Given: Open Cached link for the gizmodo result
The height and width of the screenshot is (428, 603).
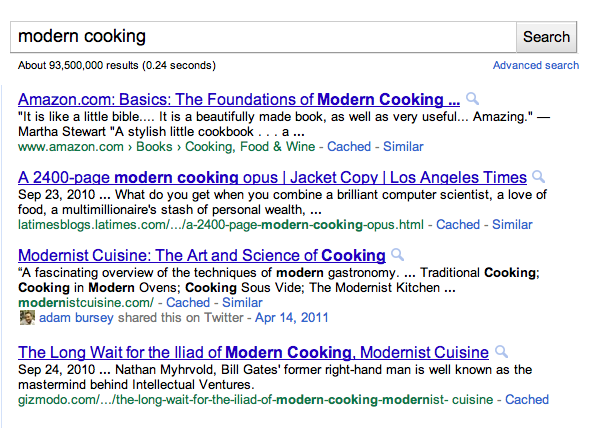Looking at the screenshot, I should [527, 399].
